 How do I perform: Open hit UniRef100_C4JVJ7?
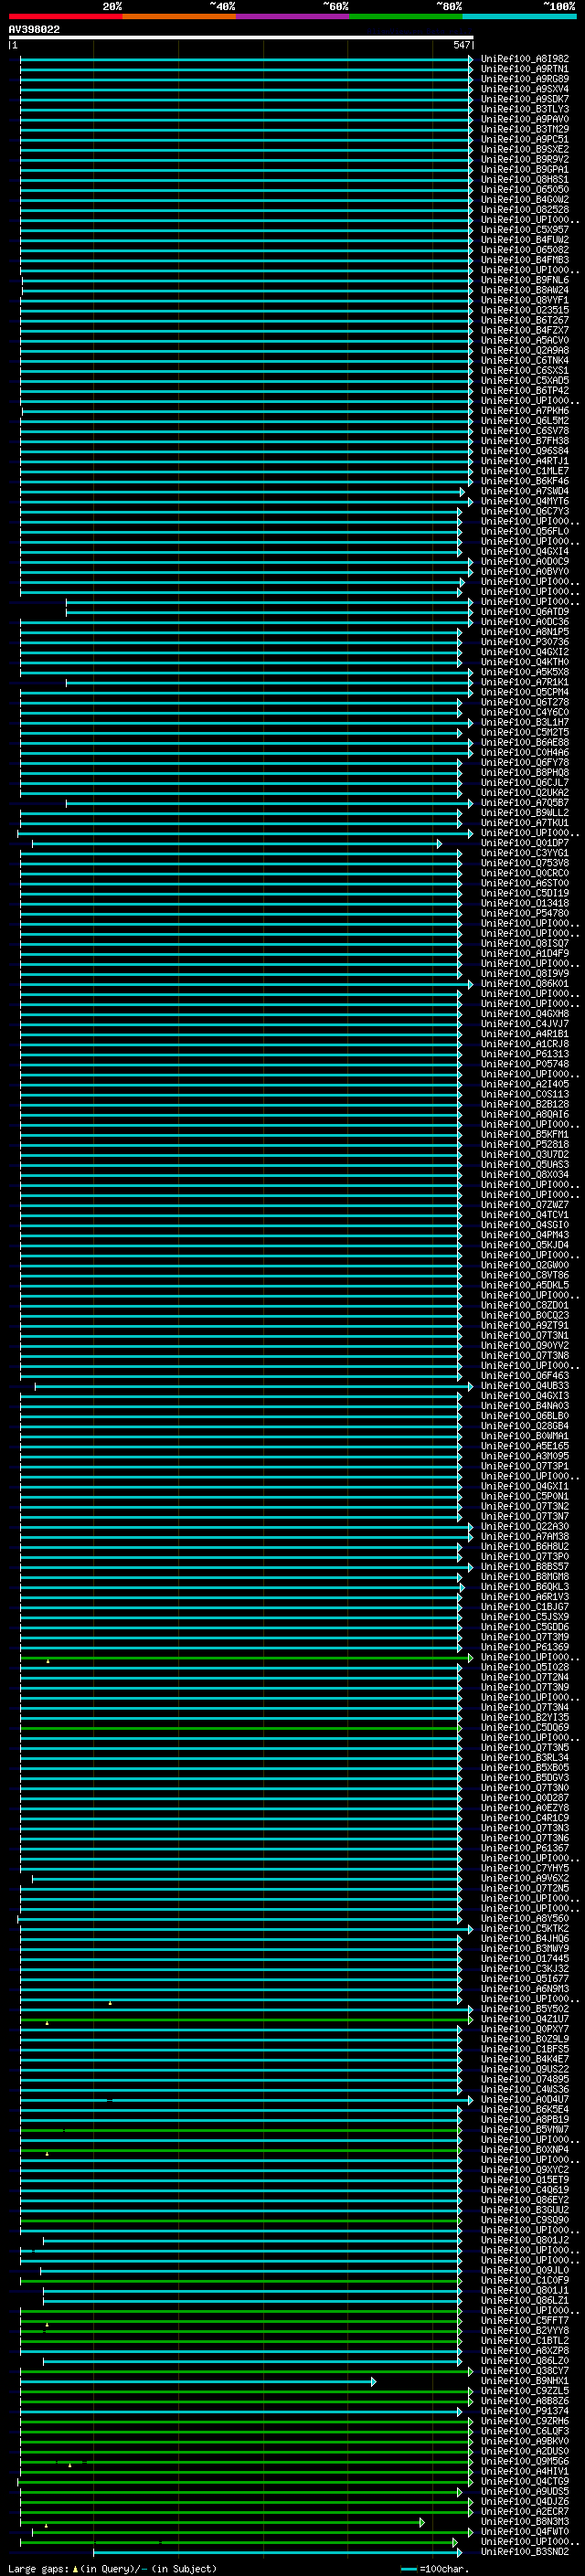[x=525, y=1024]
